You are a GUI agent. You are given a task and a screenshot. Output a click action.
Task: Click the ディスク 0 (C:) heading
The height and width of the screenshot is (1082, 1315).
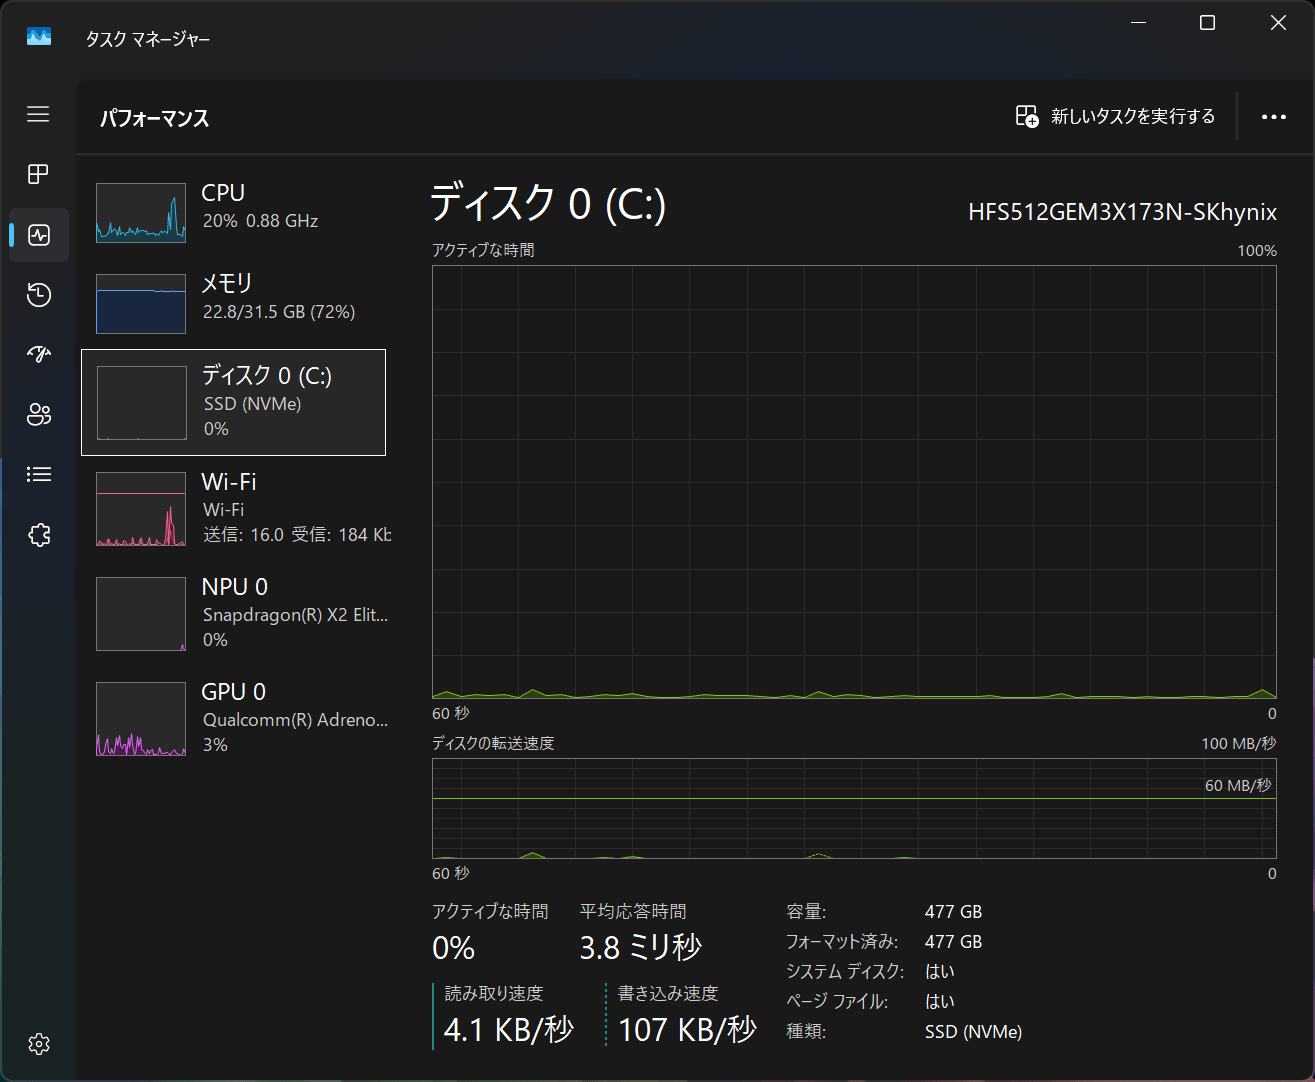(548, 204)
